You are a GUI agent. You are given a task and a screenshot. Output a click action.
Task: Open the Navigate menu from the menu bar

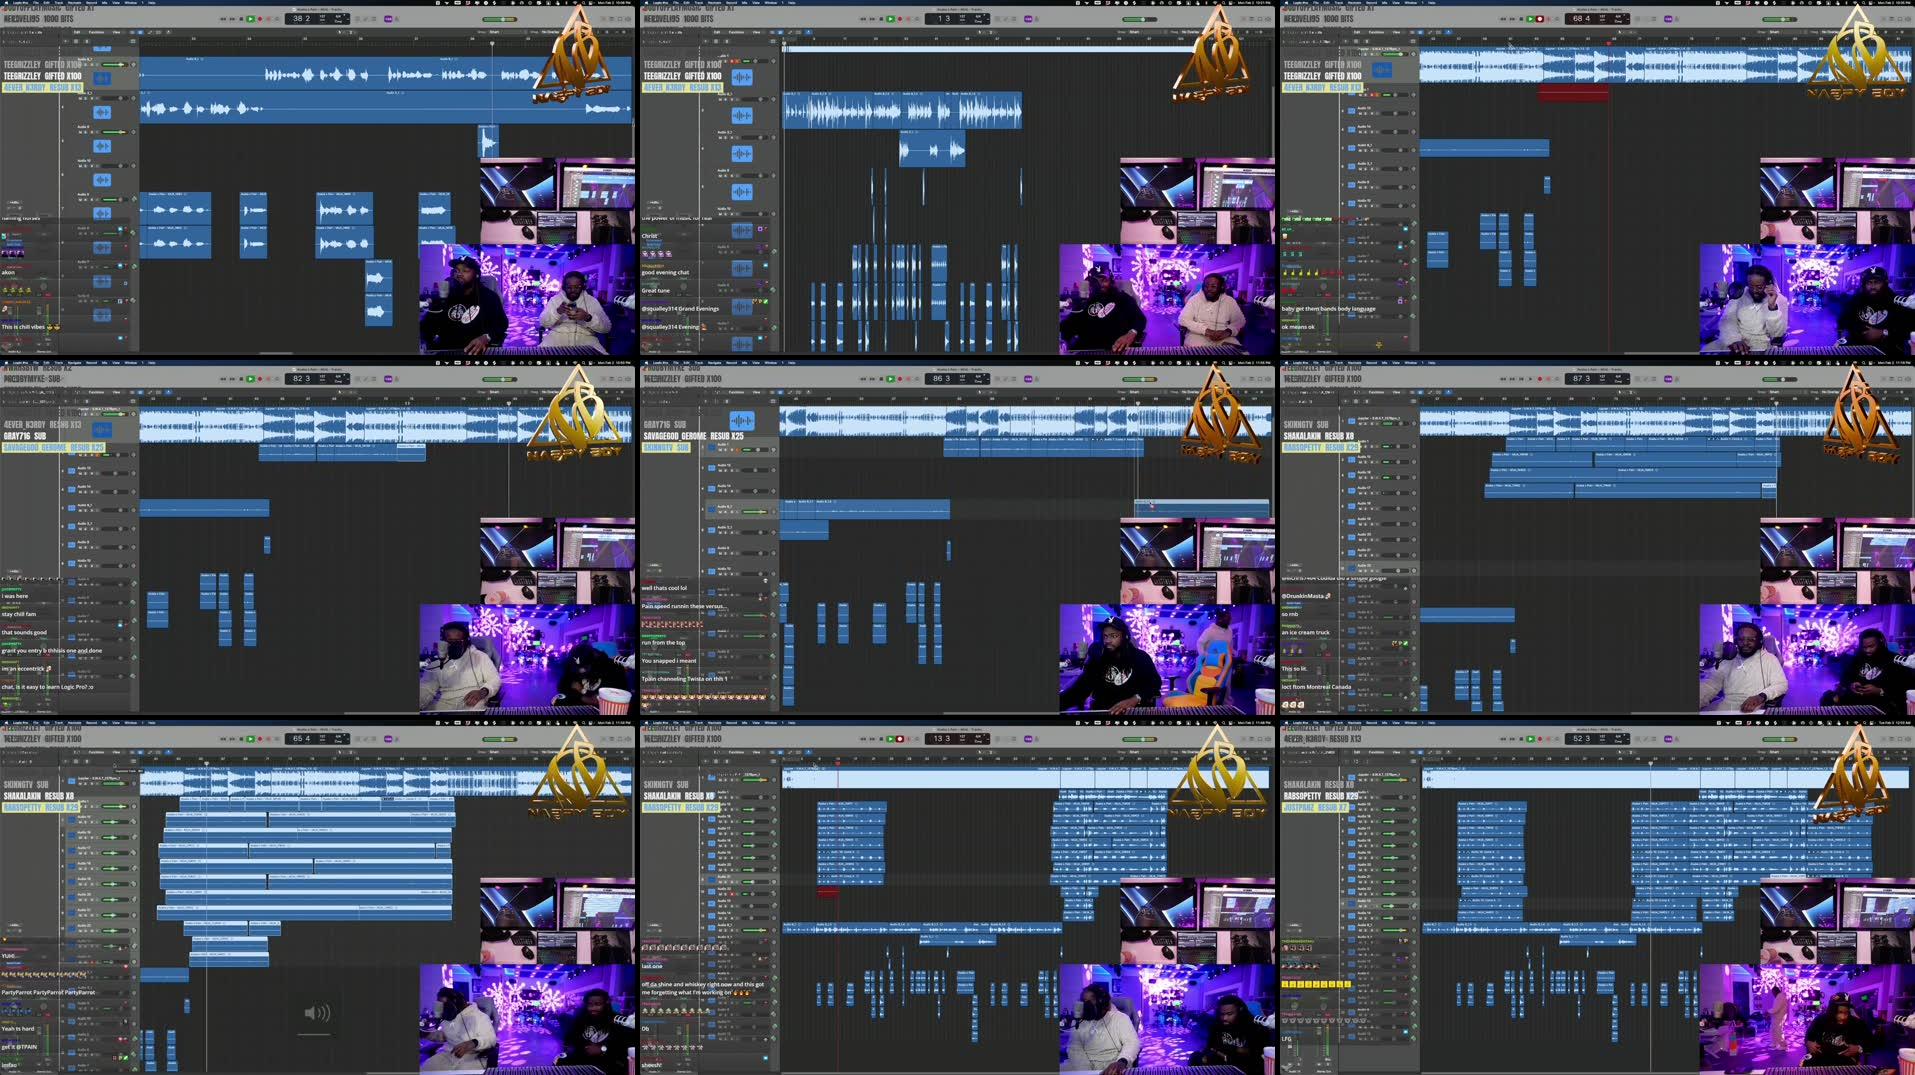[73, 3]
